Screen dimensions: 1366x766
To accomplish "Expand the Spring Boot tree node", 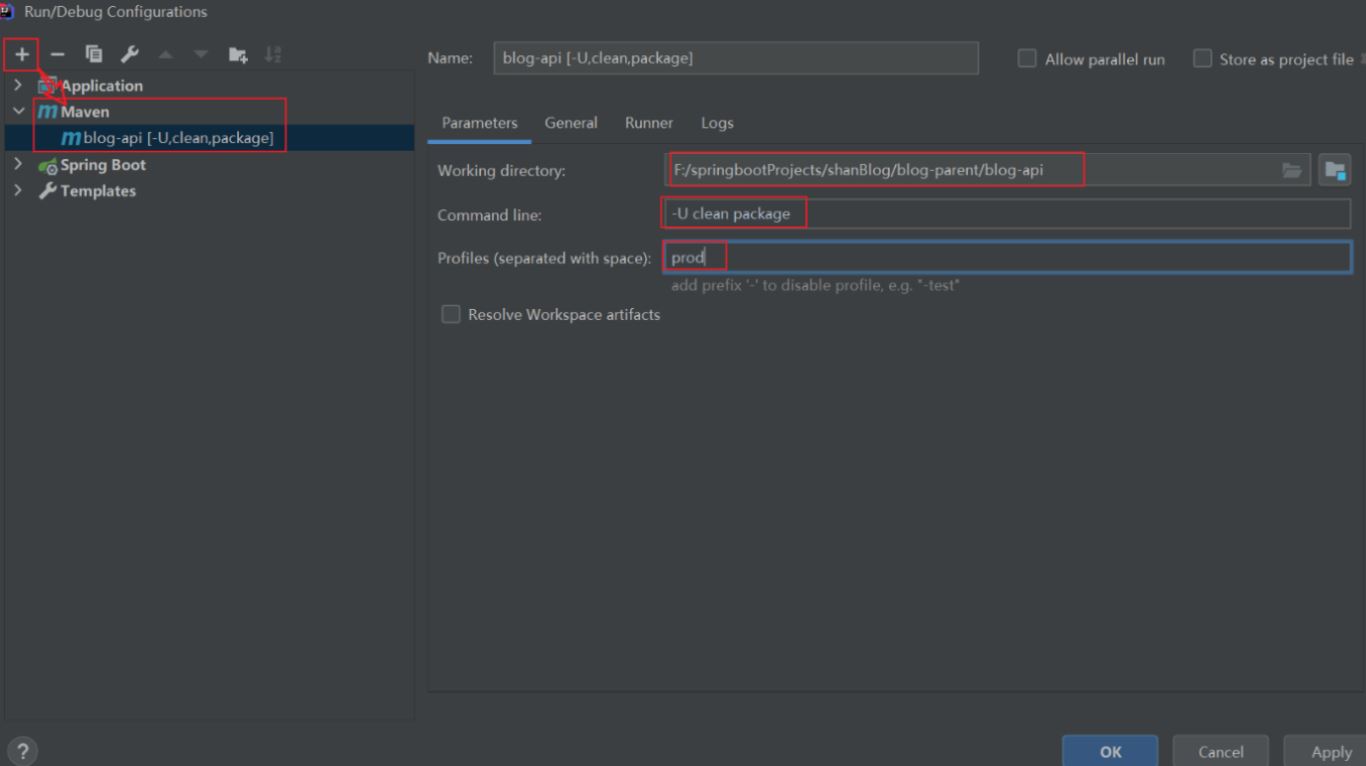I will click(x=18, y=164).
